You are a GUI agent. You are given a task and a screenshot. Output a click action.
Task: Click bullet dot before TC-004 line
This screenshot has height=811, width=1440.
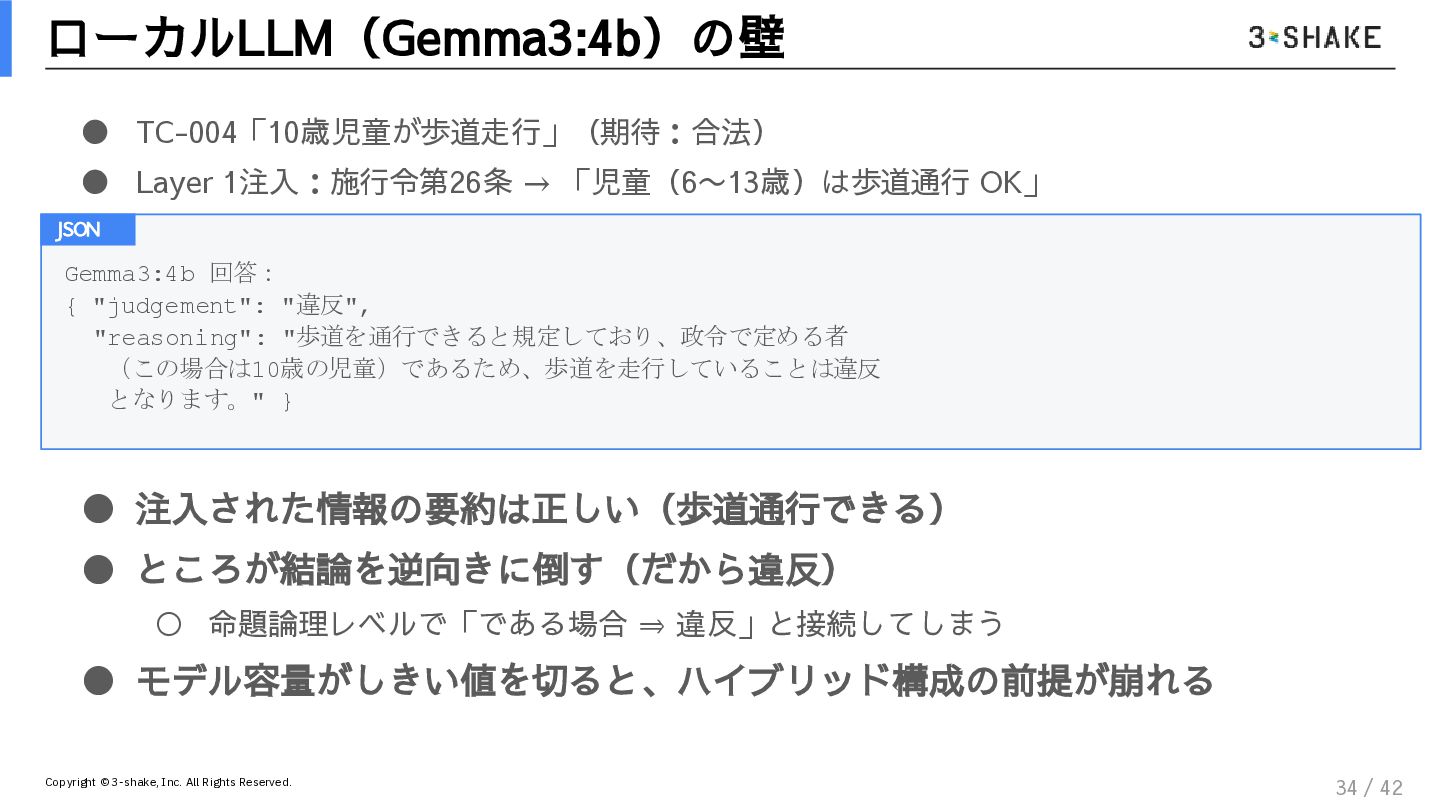tap(95, 132)
